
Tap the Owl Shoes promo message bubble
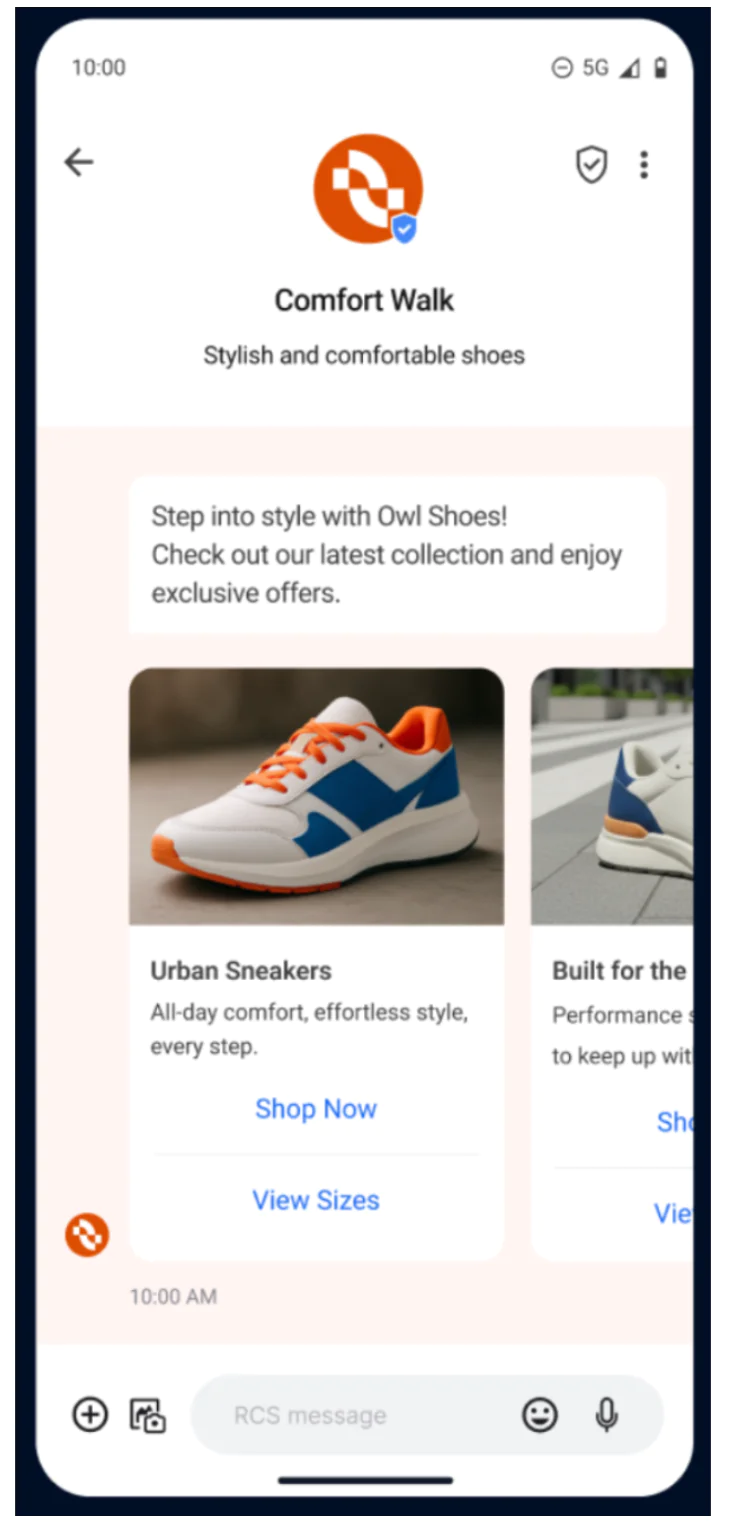pyautogui.click(x=397, y=555)
